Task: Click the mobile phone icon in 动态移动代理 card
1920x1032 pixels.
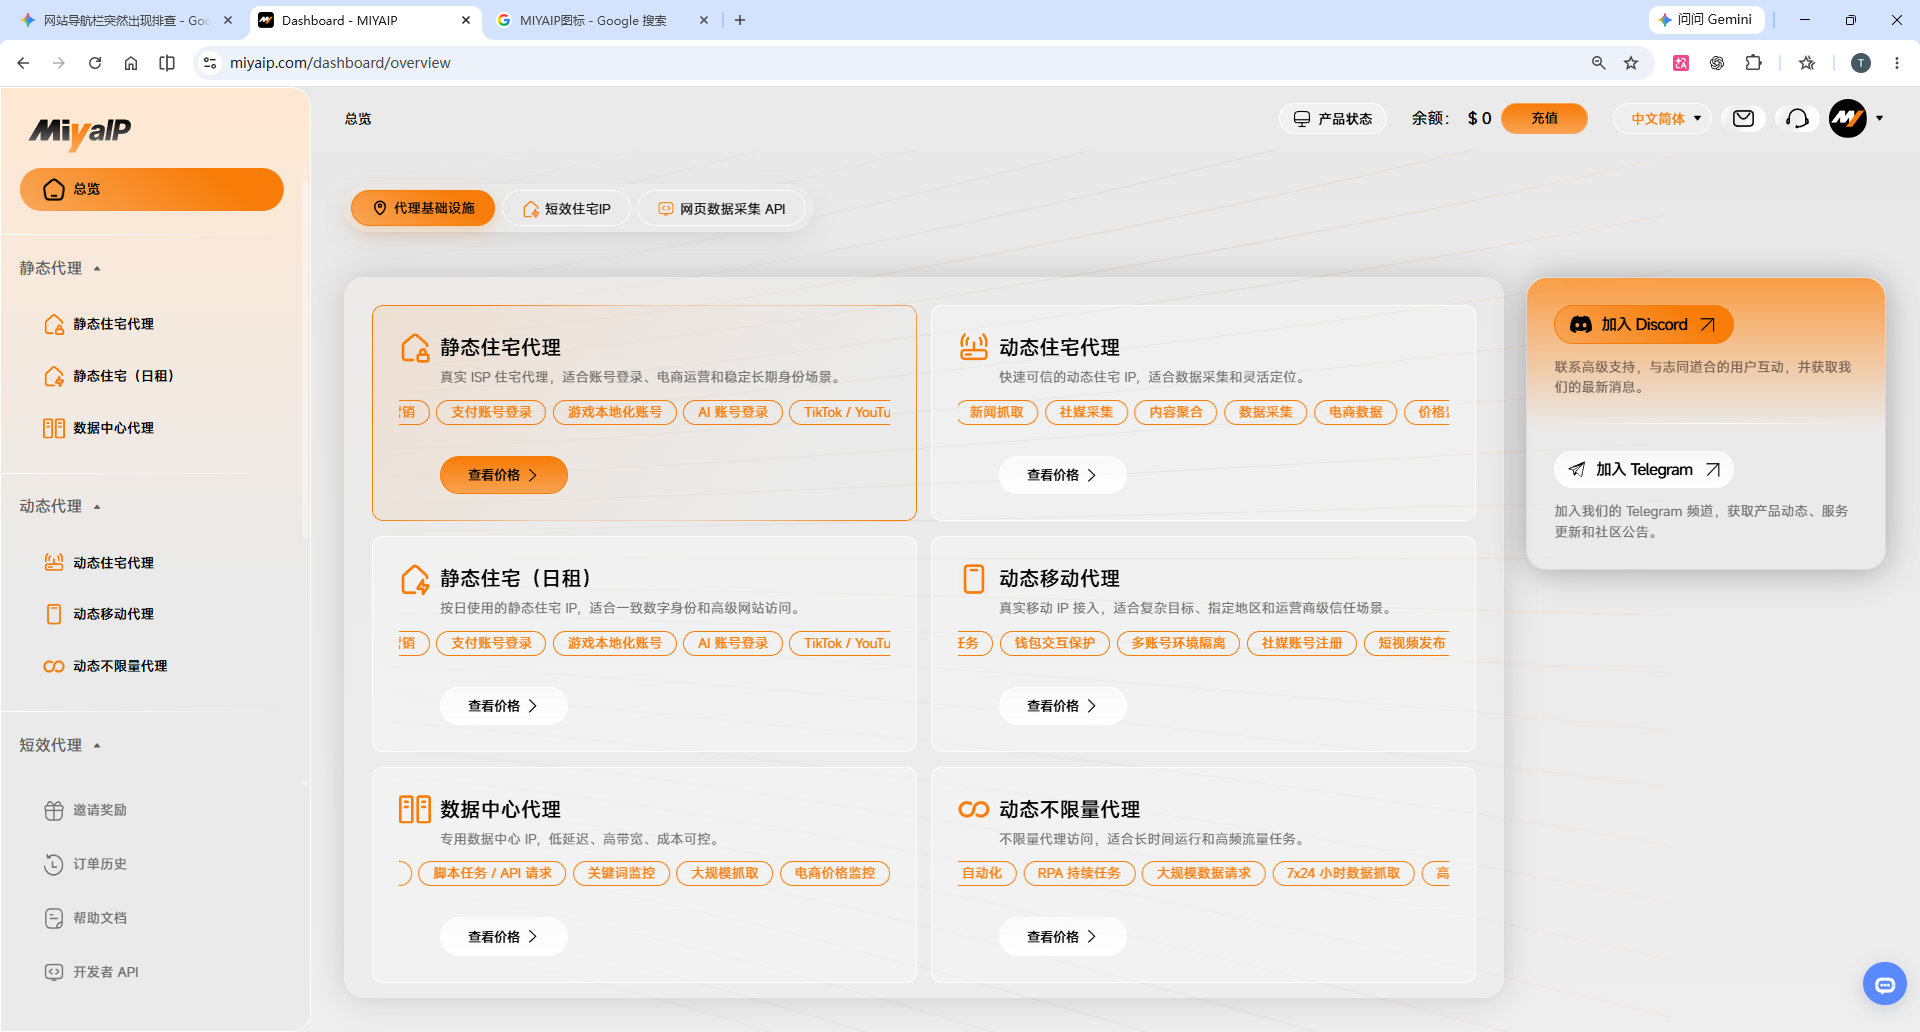Action: point(974,579)
